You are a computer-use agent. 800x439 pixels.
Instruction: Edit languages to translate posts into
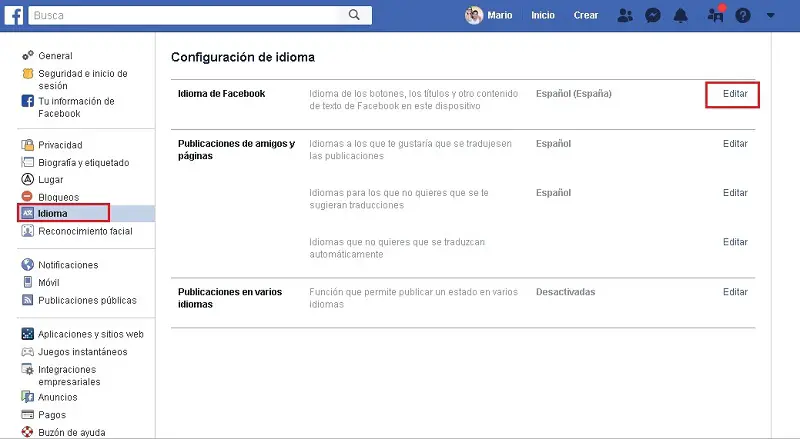point(735,144)
